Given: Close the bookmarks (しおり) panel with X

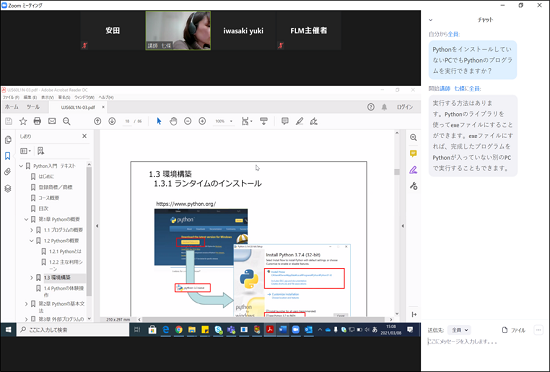Looking at the screenshot, I should click(85, 136).
